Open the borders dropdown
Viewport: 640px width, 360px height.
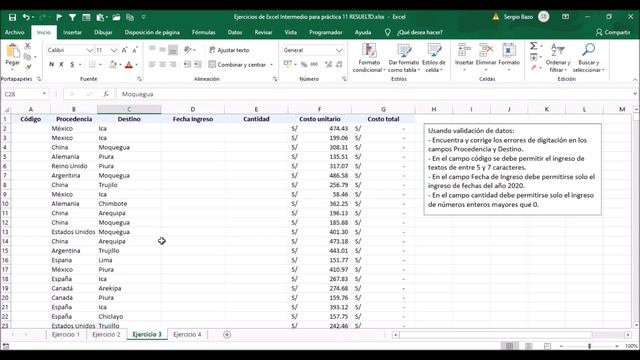click(x=100, y=64)
